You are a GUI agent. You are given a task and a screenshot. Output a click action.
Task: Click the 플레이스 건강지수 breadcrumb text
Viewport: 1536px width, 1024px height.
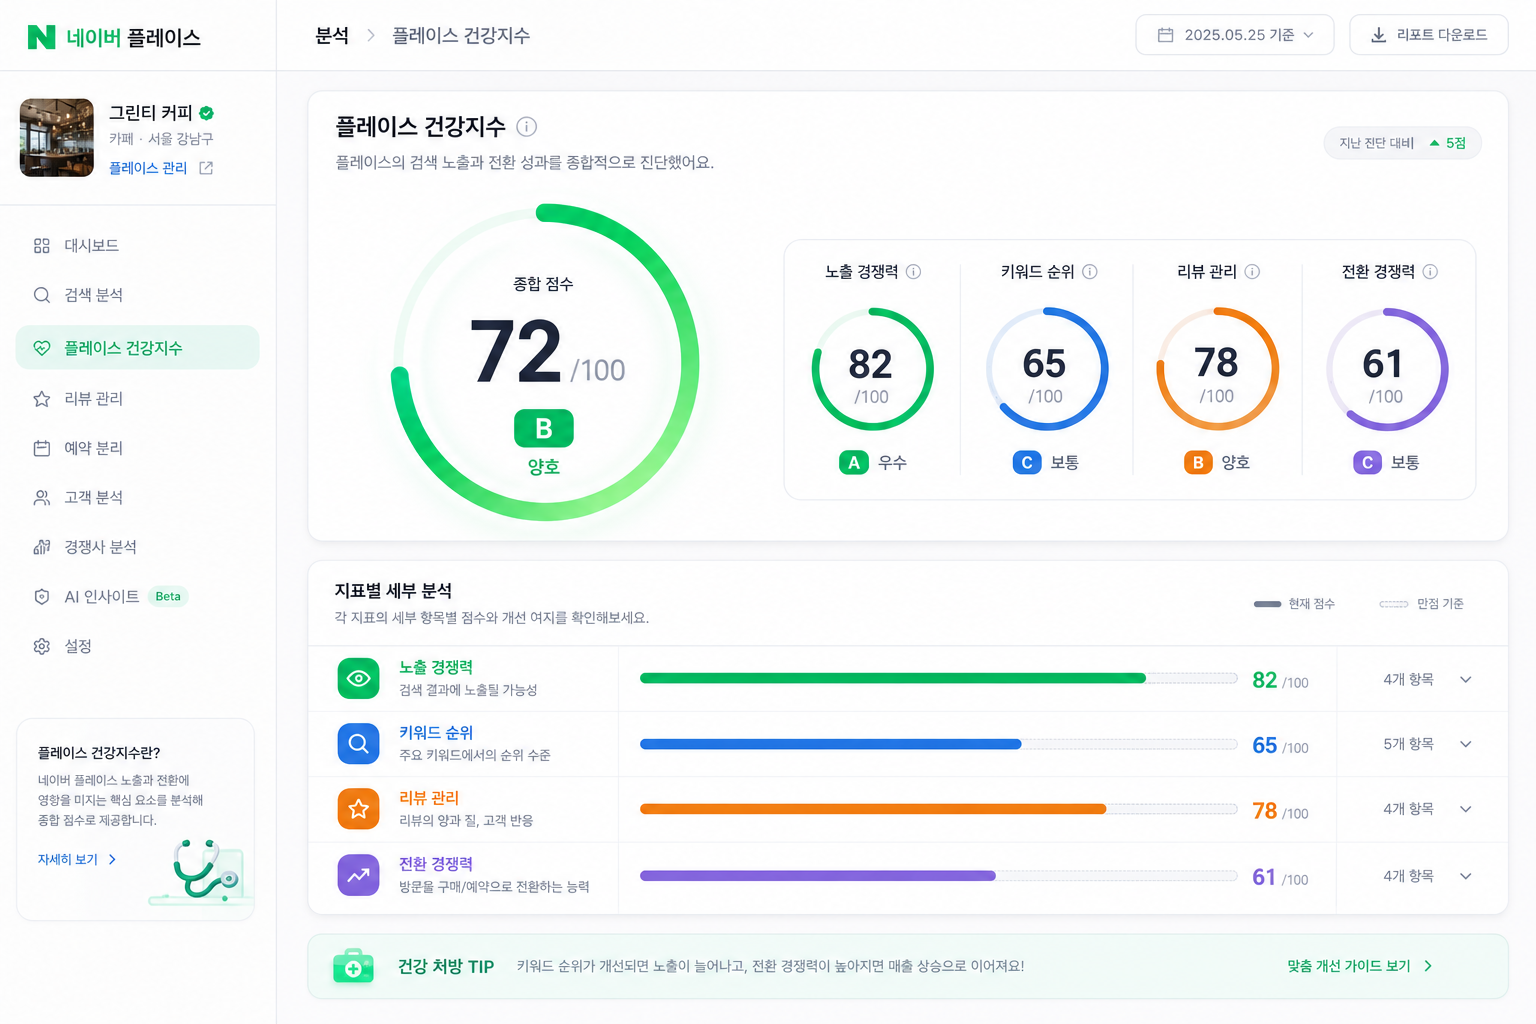pos(461,36)
